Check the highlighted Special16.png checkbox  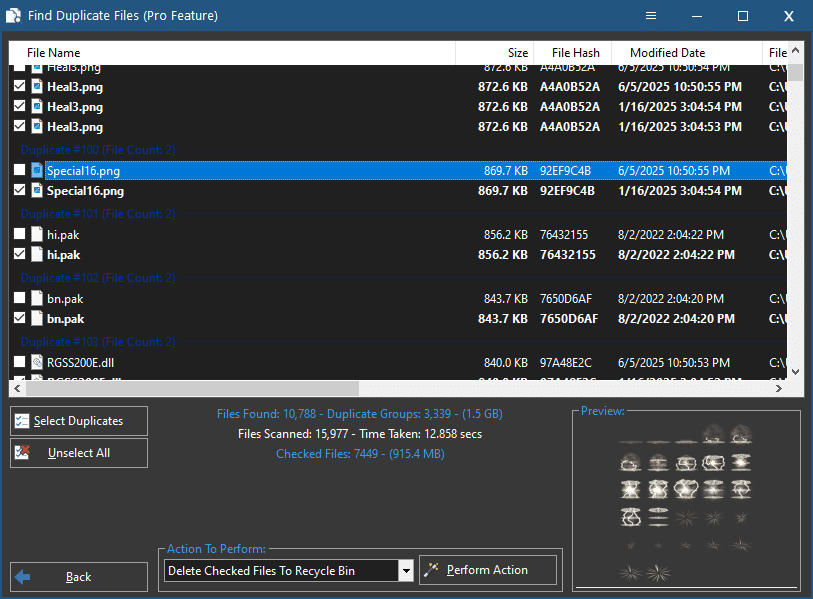(x=20, y=171)
